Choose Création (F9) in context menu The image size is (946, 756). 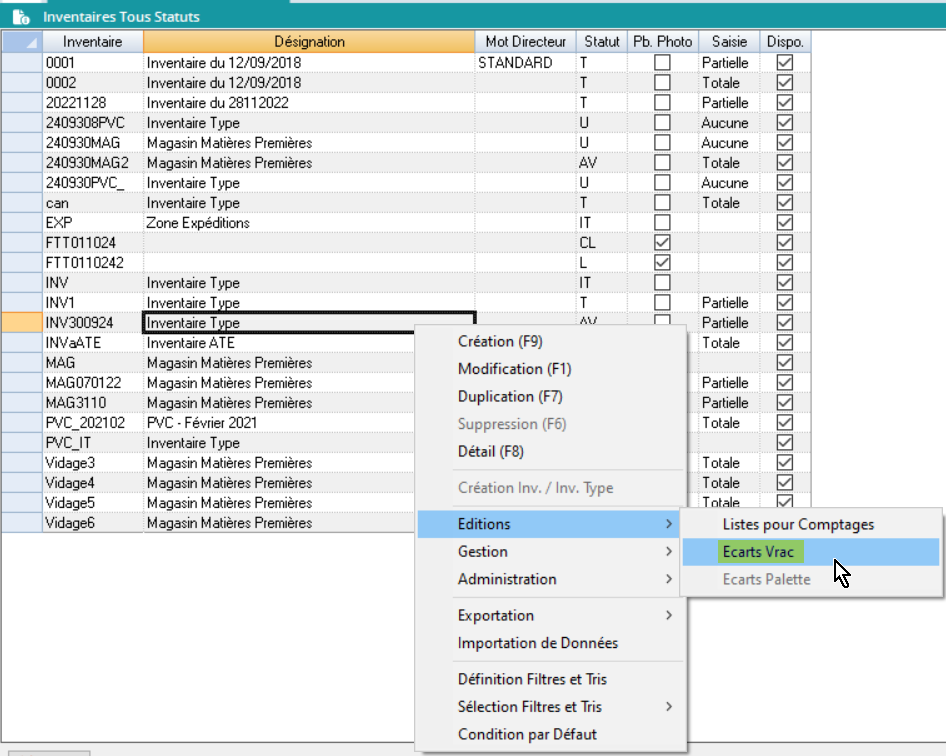pos(500,341)
